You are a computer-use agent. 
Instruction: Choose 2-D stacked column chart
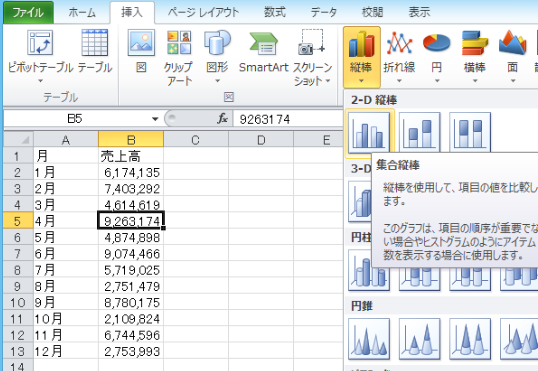420,132
